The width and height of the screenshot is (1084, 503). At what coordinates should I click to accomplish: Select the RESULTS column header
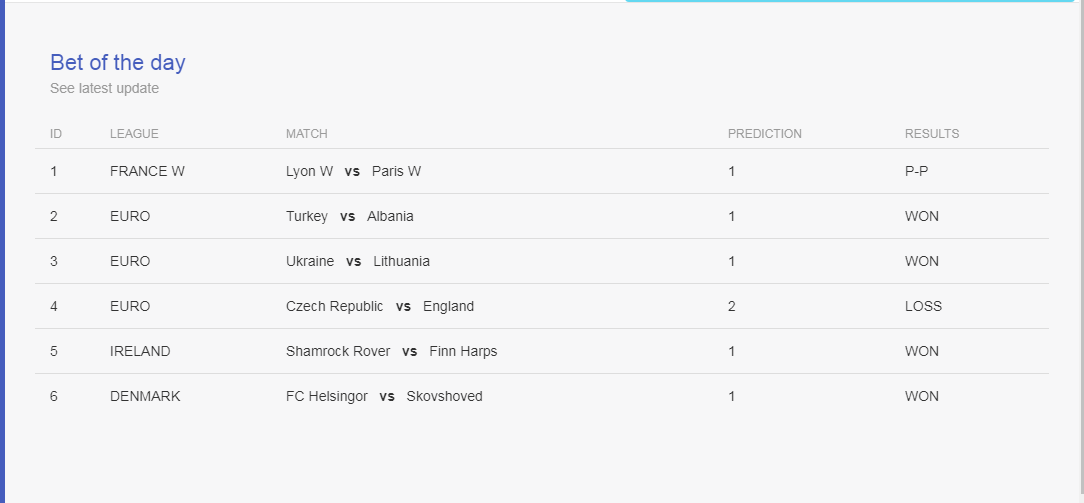point(932,134)
